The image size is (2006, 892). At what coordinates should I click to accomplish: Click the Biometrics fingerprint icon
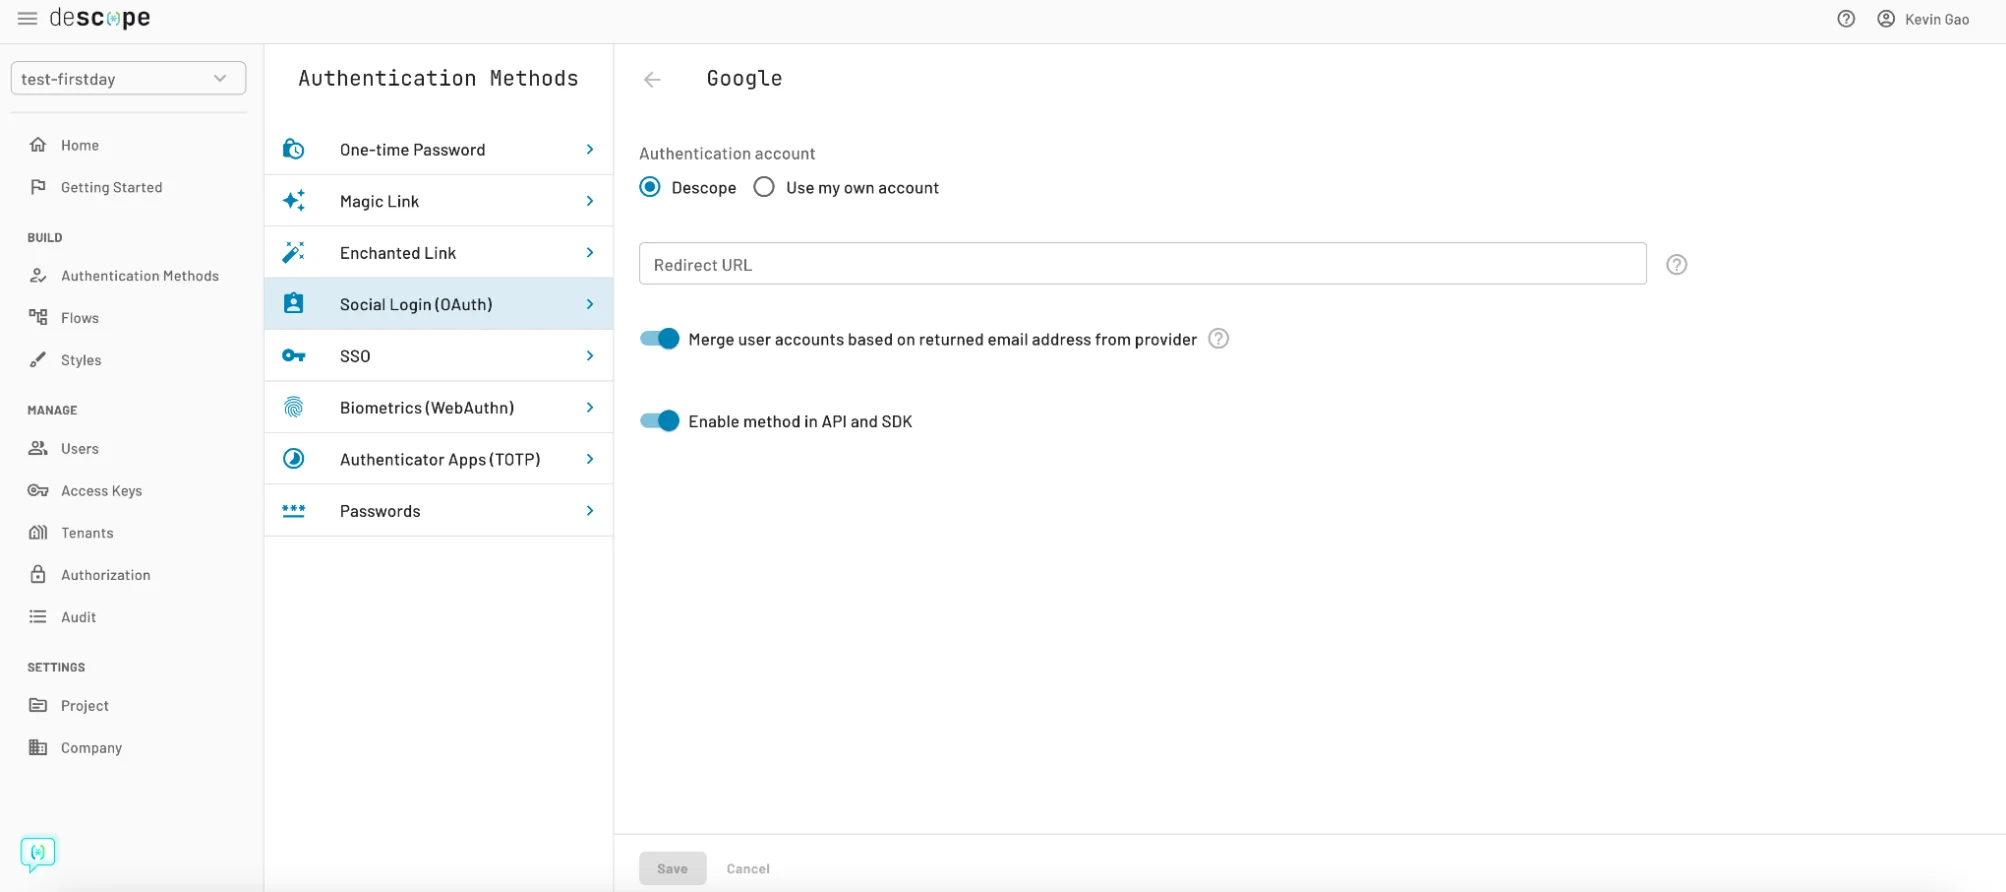[293, 408]
